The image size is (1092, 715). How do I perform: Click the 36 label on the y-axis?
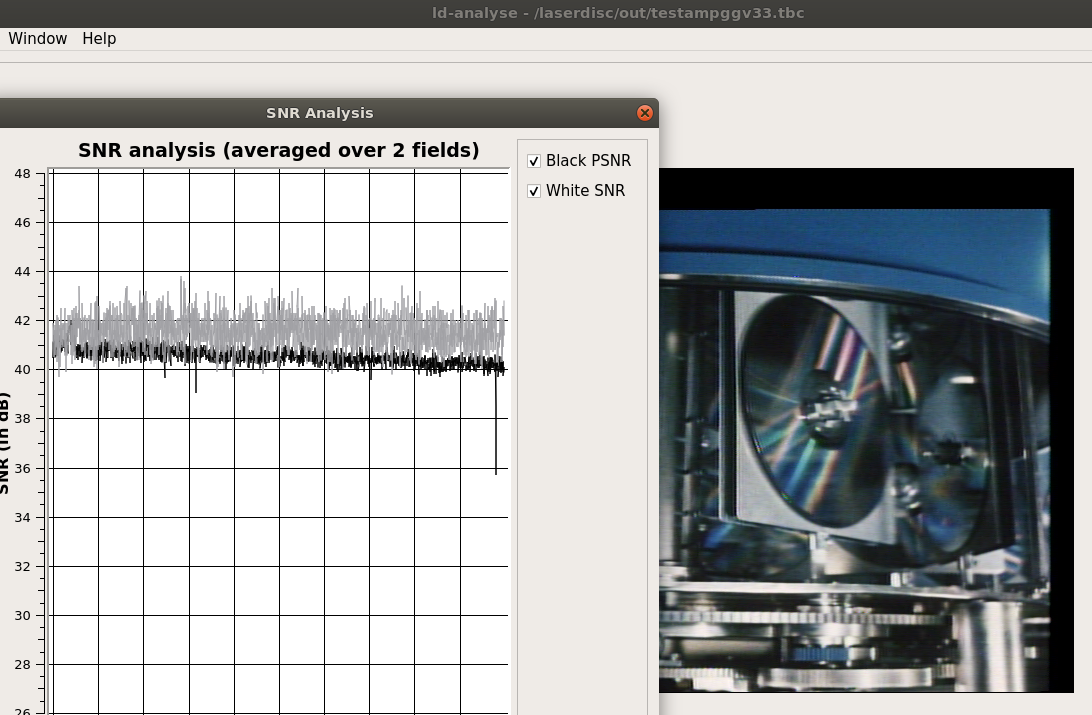pyautogui.click(x=22, y=468)
